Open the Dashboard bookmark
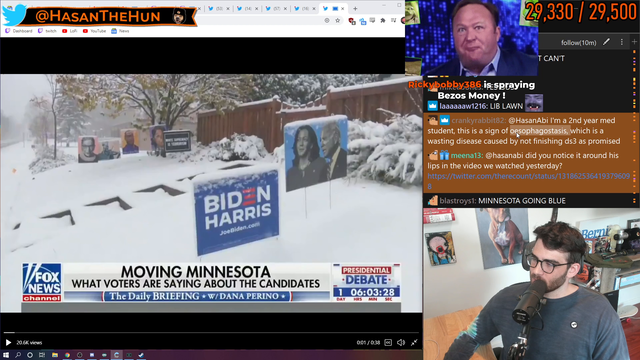The image size is (640, 360). pyautogui.click(x=19, y=31)
